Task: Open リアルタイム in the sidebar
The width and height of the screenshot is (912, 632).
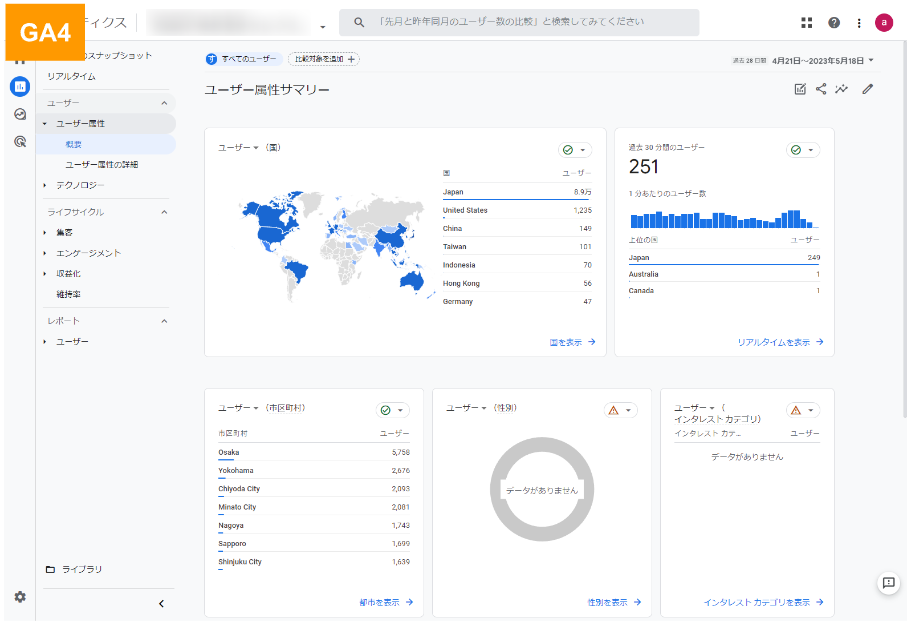Action: click(72, 77)
